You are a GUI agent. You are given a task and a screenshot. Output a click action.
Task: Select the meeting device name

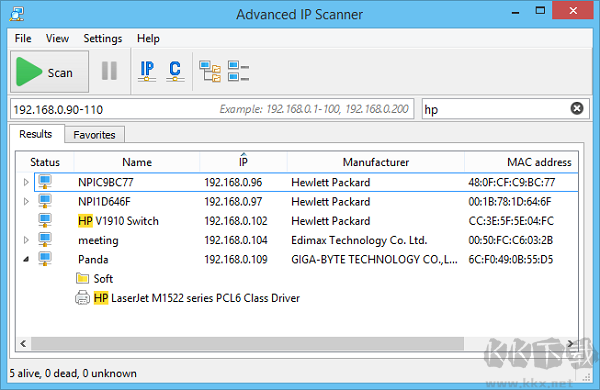point(98,240)
